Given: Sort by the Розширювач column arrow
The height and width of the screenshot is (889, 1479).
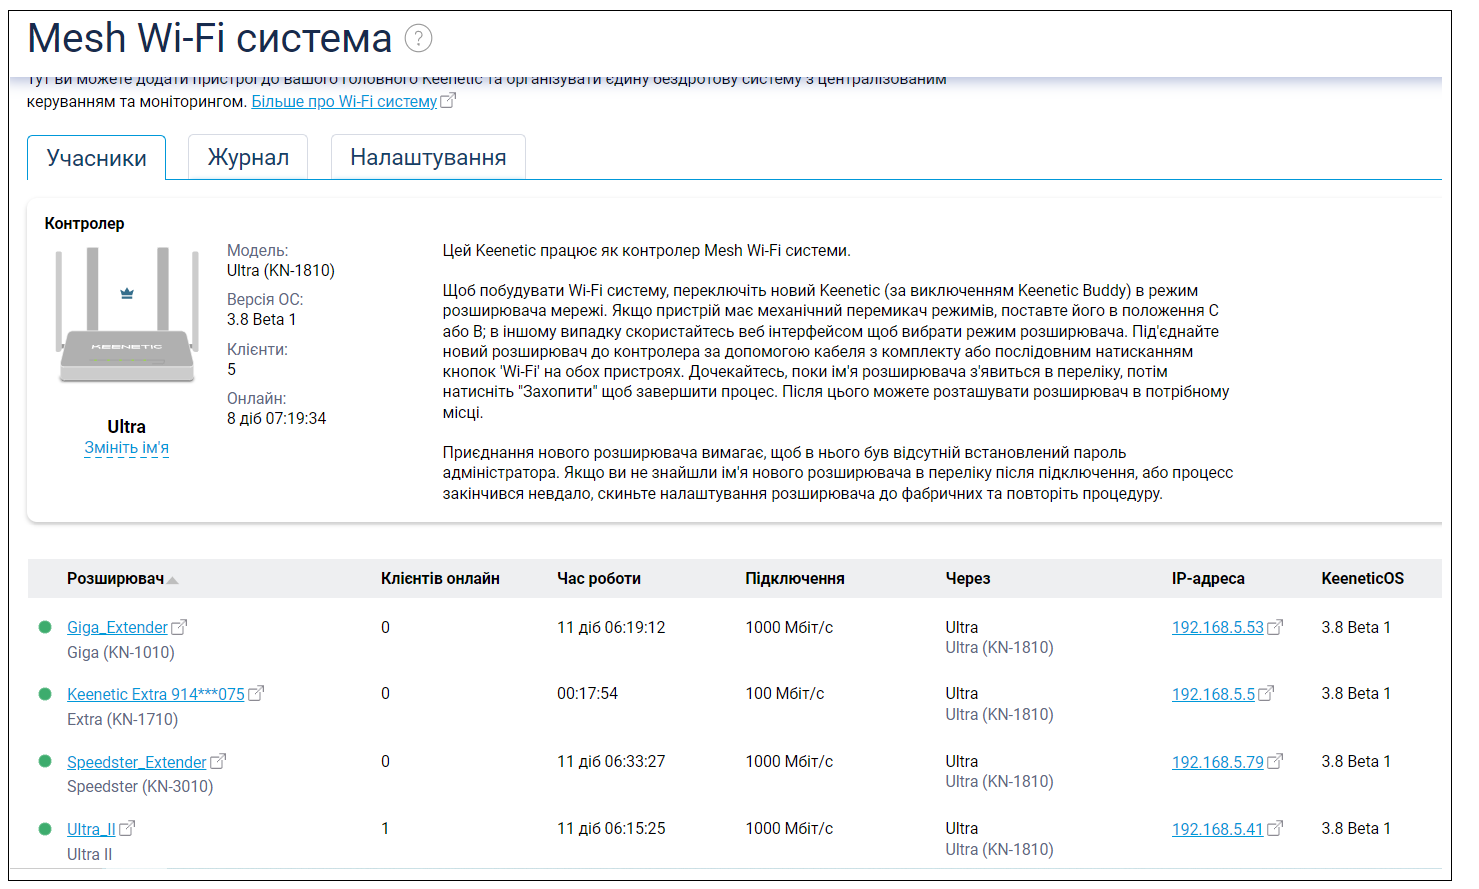Looking at the screenshot, I should (x=173, y=580).
